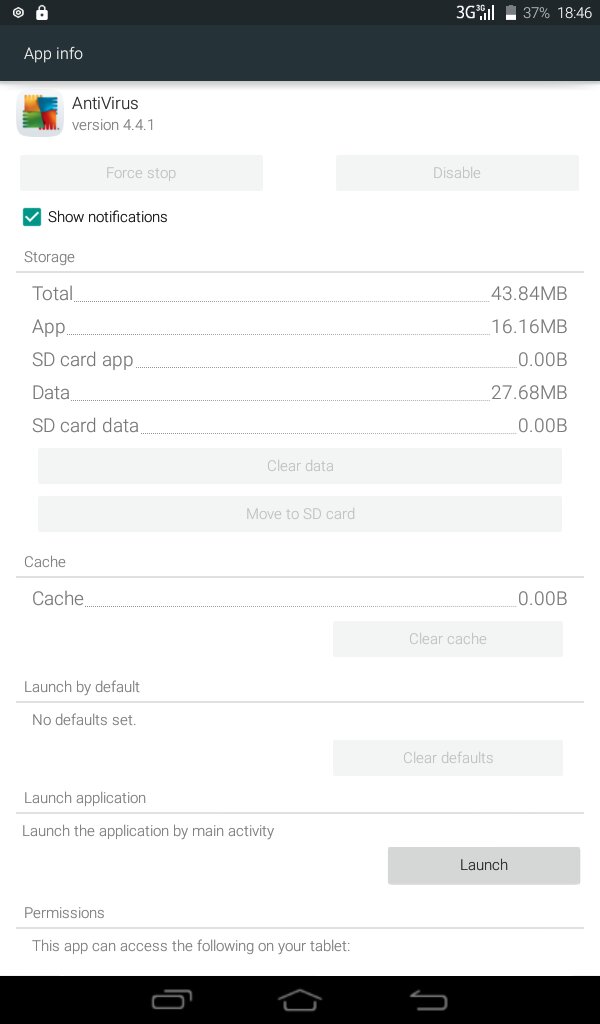Image resolution: width=600 pixels, height=1024 pixels.
Task: Tap the AntiVirus app icon
Action: click(x=40, y=114)
